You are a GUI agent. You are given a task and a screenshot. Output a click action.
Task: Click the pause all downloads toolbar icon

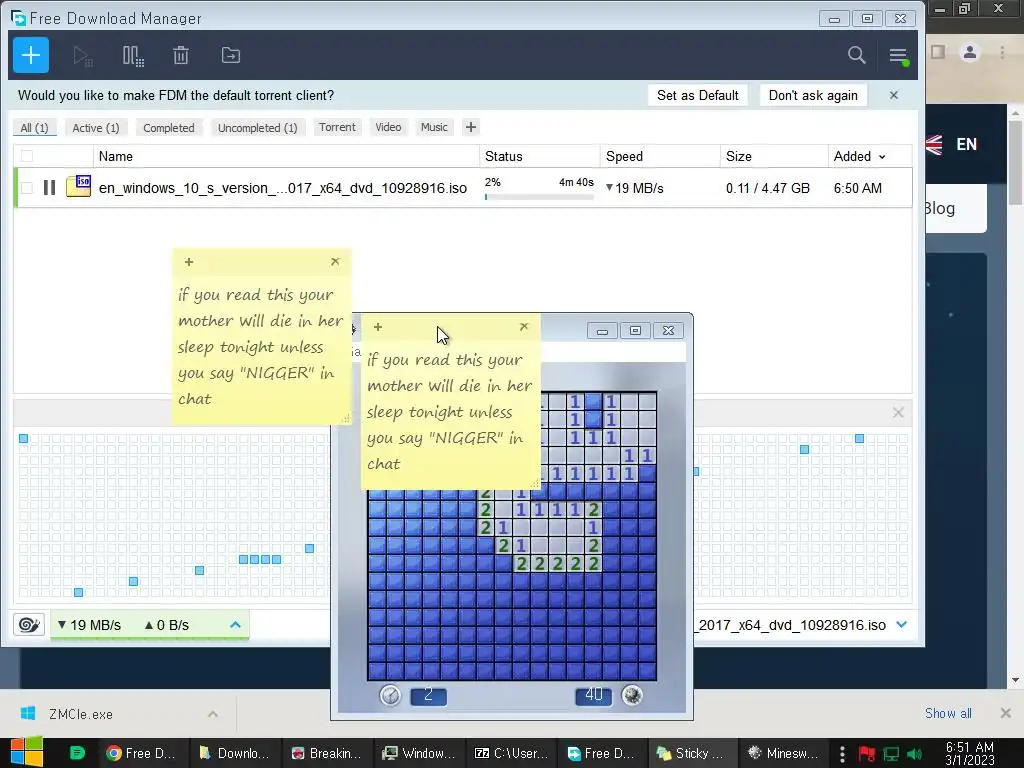(x=133, y=56)
